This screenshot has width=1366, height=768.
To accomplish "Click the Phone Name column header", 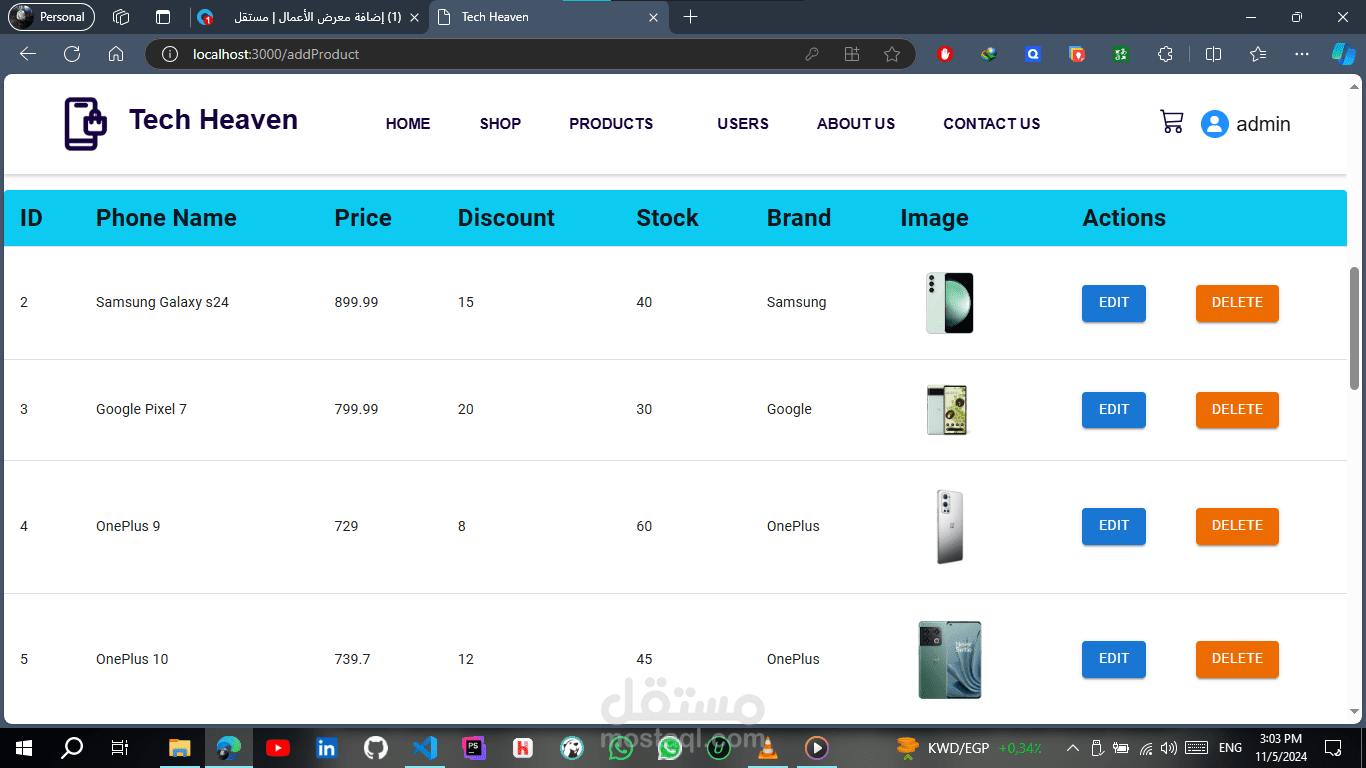I will 166,218.
